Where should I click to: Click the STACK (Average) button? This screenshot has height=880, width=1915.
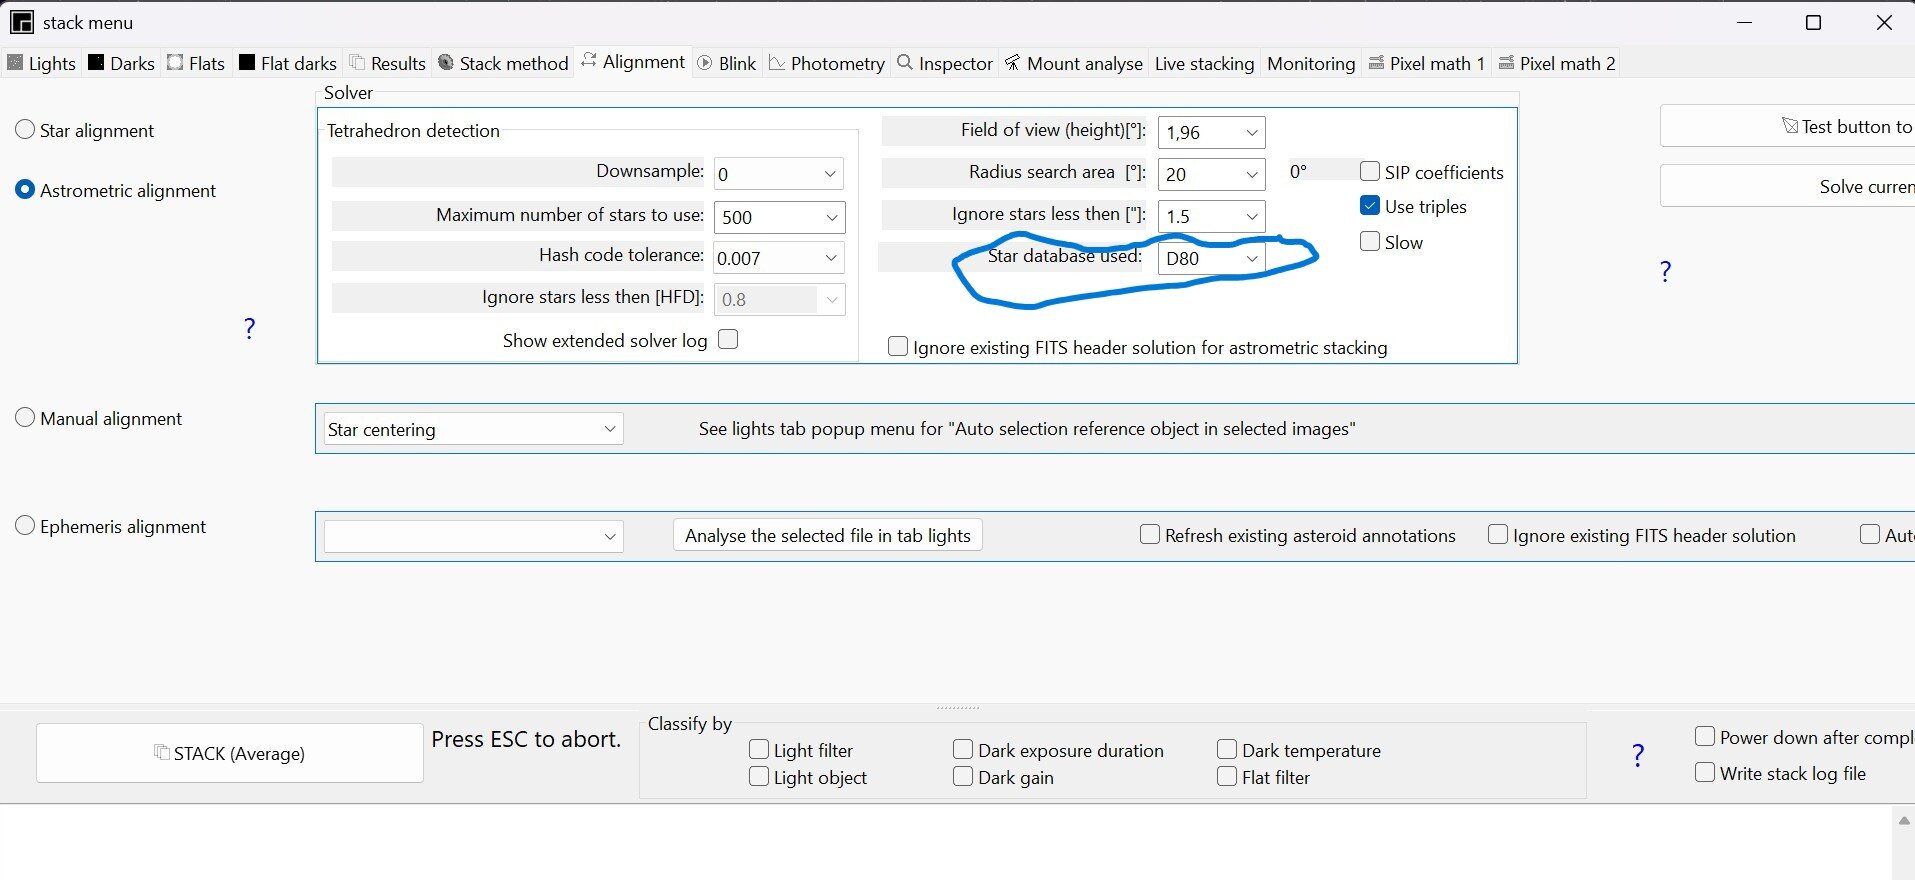[230, 753]
